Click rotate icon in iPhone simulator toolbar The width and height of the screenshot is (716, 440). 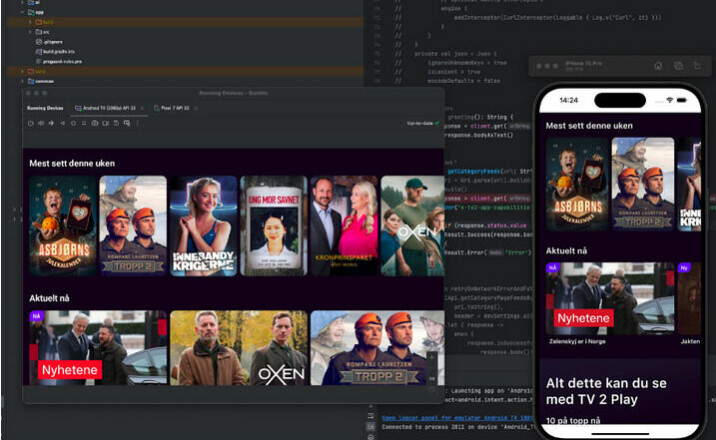[697, 66]
